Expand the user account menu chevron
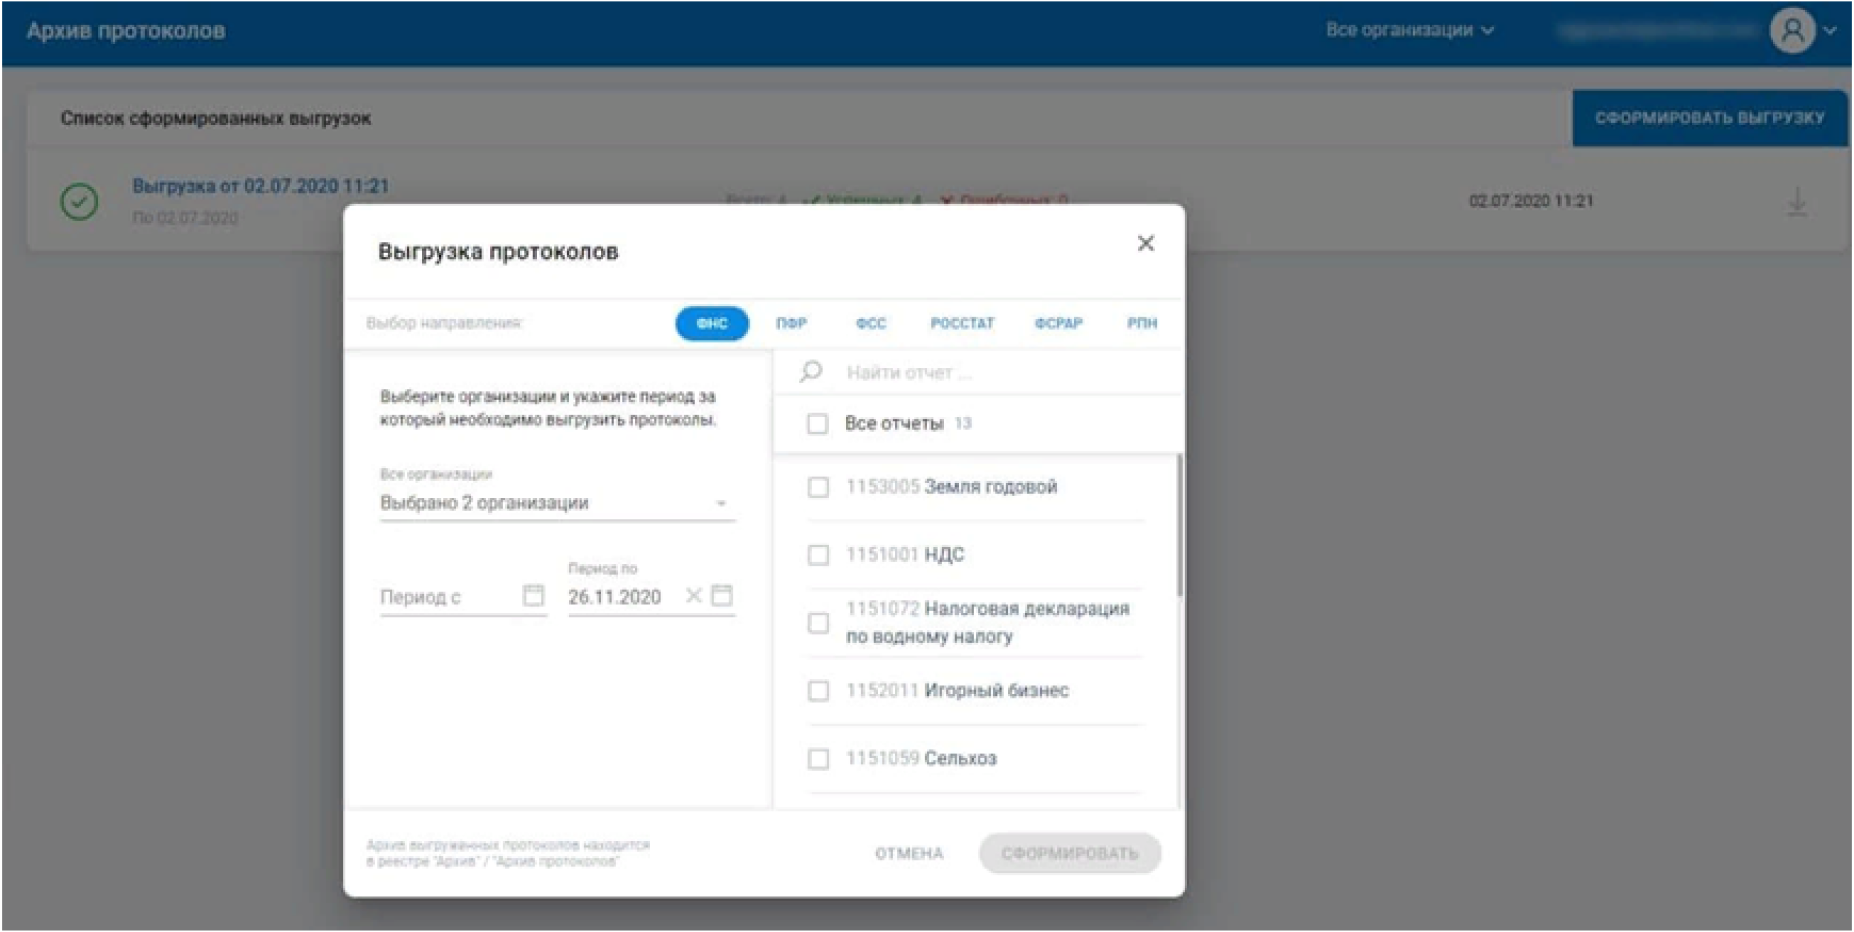Image resolution: width=1854 pixels, height=932 pixels. 1830,31
